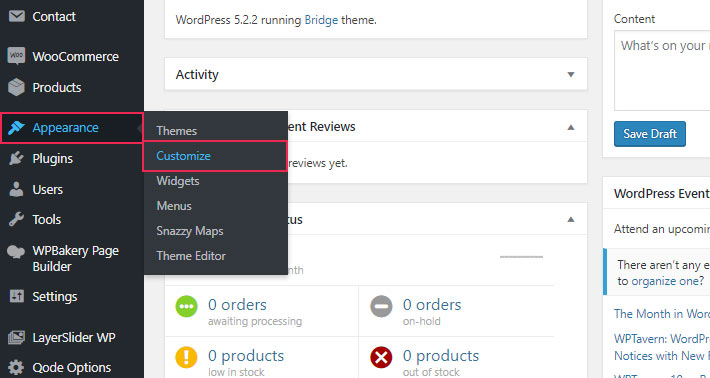Open Themes in Appearance submenu

coord(177,131)
